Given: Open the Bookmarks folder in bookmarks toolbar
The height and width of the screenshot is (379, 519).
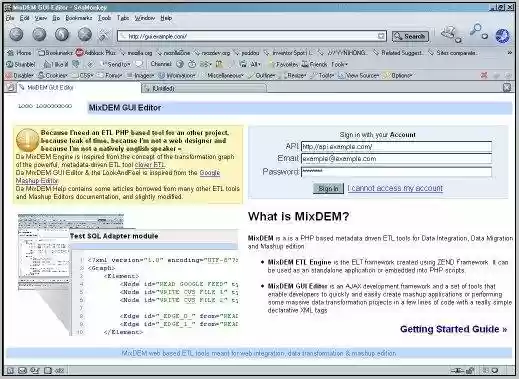Looking at the screenshot, I should [x=55, y=53].
